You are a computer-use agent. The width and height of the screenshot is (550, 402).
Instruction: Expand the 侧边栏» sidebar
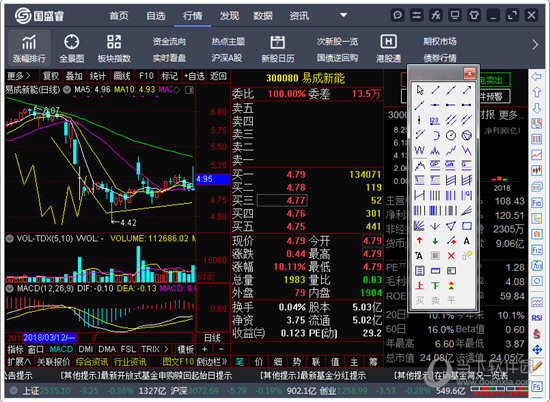(212, 361)
